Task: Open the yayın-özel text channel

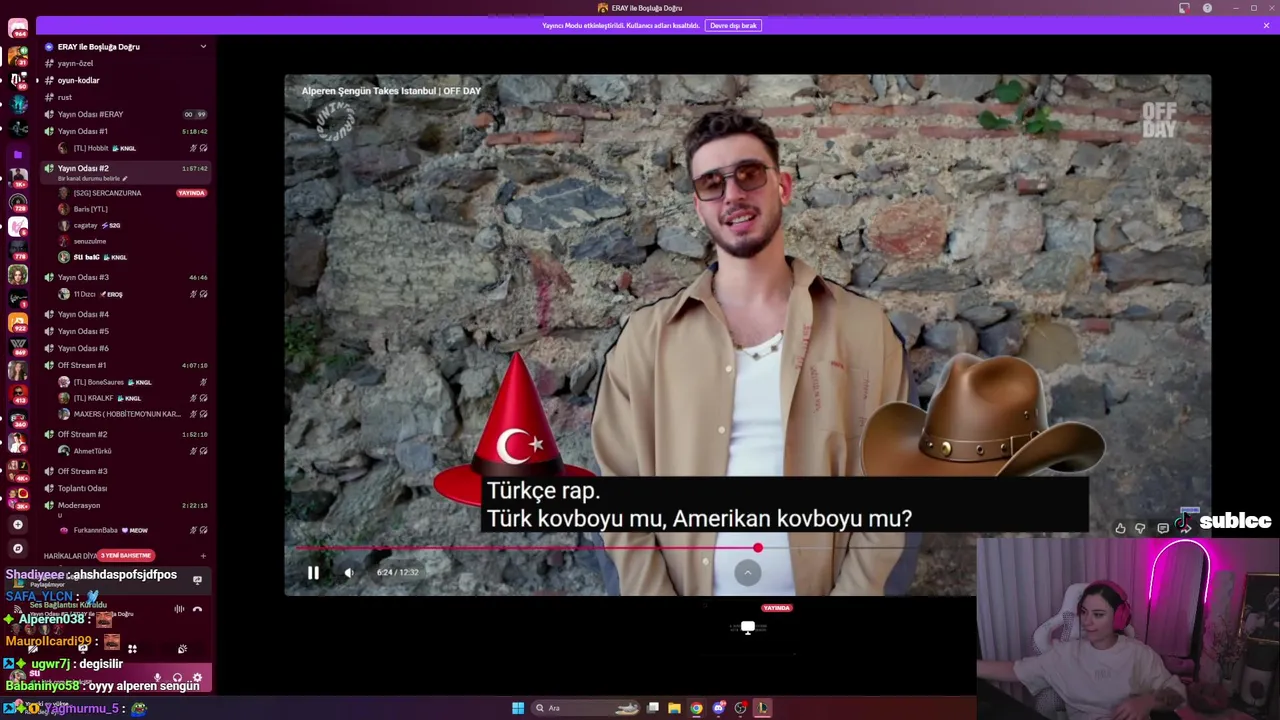Action: [125, 63]
